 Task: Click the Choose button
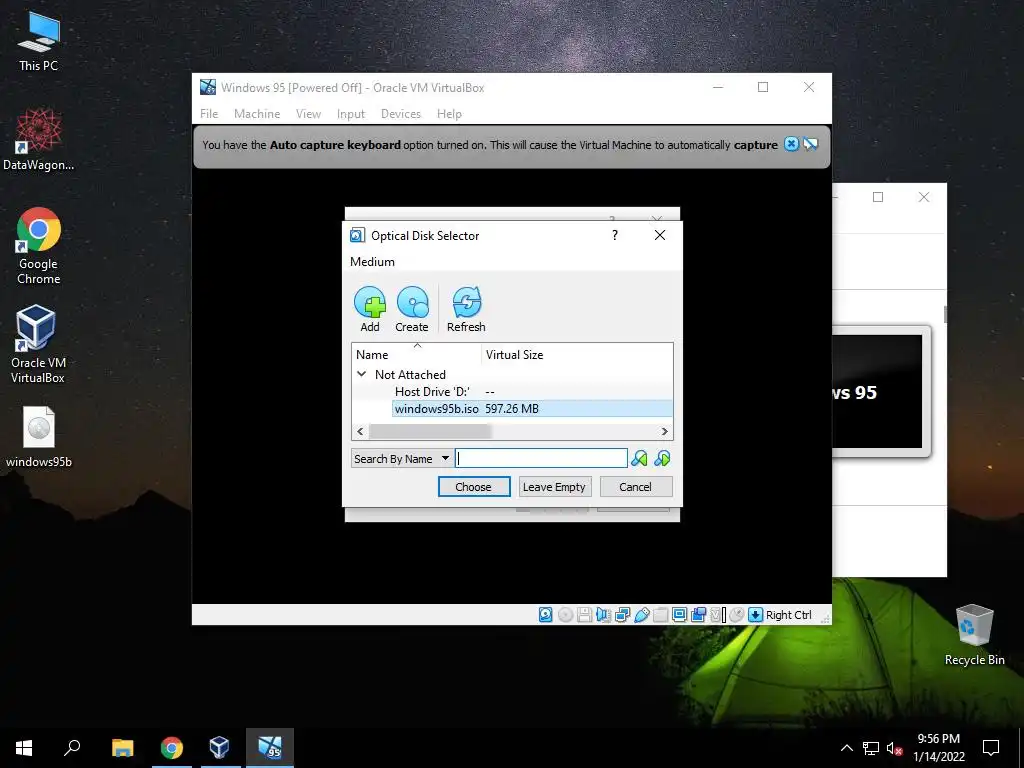tap(473, 487)
